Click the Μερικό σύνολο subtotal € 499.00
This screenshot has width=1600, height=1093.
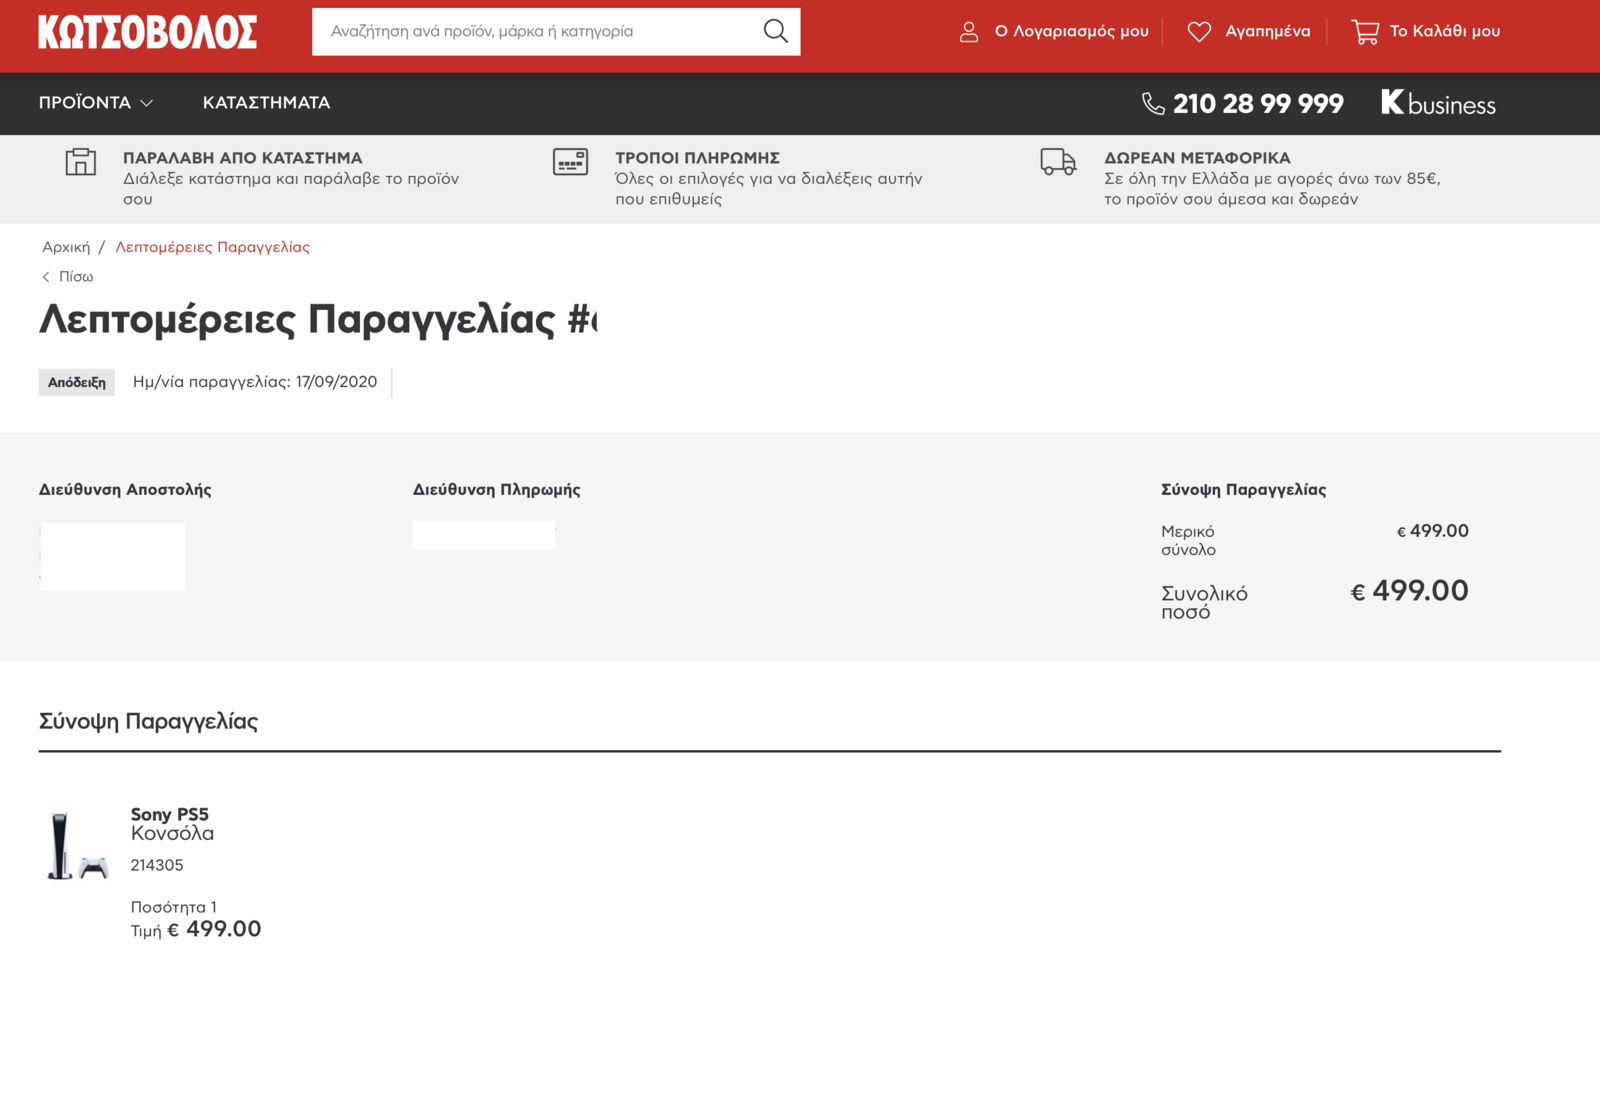pos(1432,531)
